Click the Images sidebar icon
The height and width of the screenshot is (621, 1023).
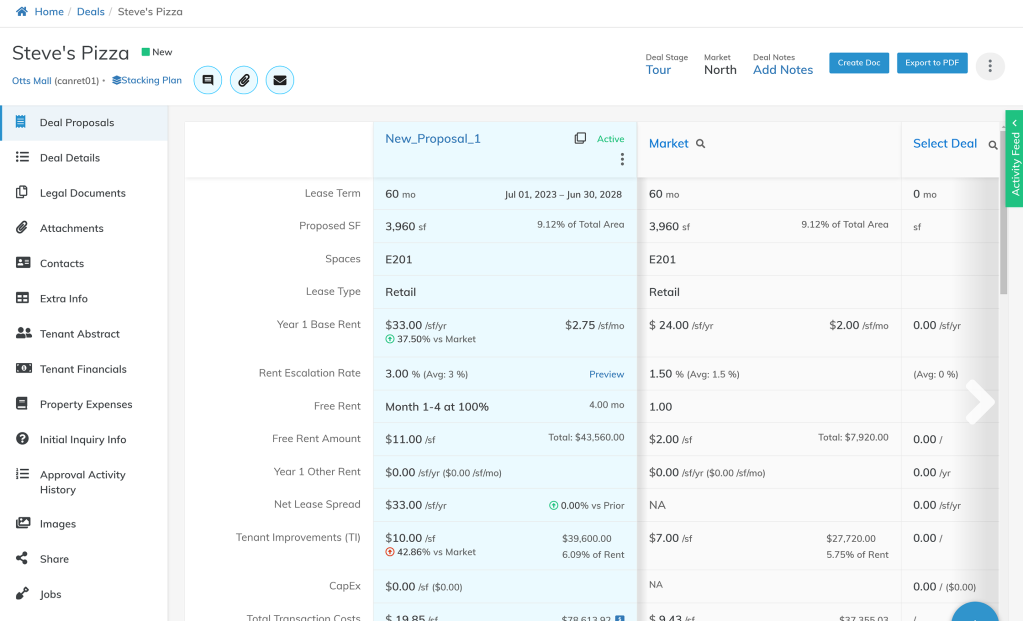23,523
